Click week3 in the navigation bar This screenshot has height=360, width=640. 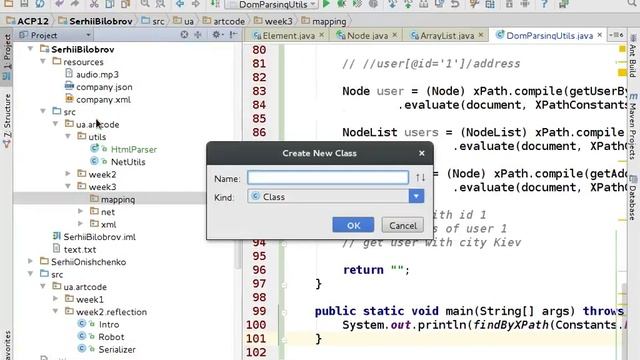tap(273, 21)
